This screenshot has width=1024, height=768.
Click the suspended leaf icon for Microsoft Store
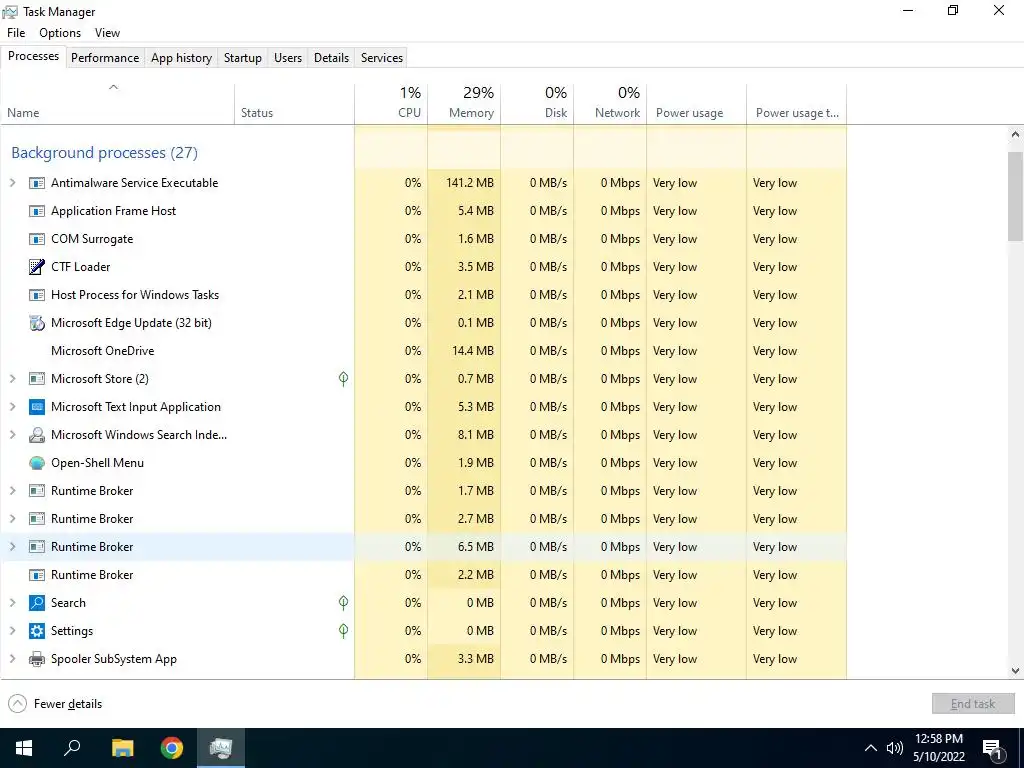pyautogui.click(x=344, y=379)
